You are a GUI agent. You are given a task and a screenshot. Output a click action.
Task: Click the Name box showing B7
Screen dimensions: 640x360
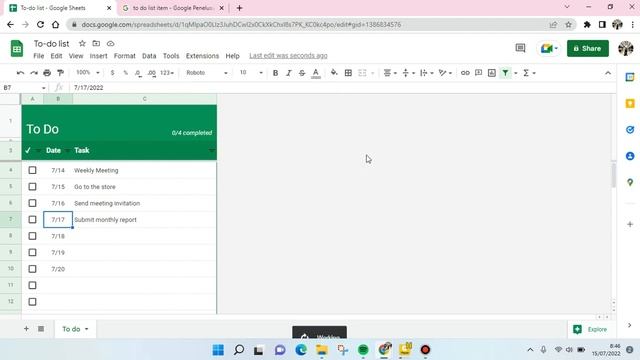(24, 87)
